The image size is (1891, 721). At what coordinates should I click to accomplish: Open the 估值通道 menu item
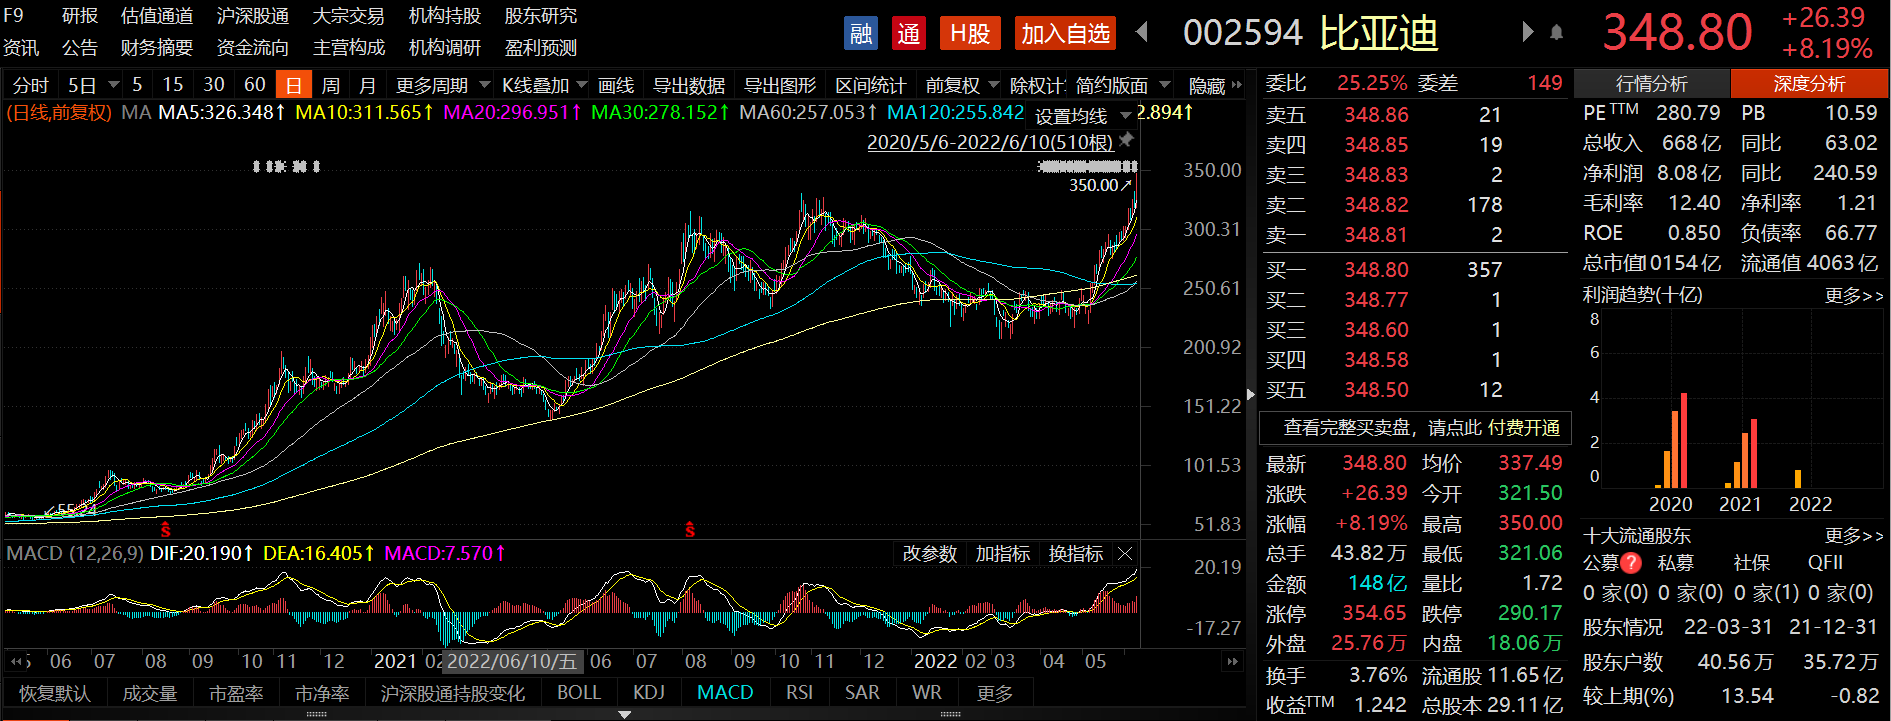pos(157,16)
